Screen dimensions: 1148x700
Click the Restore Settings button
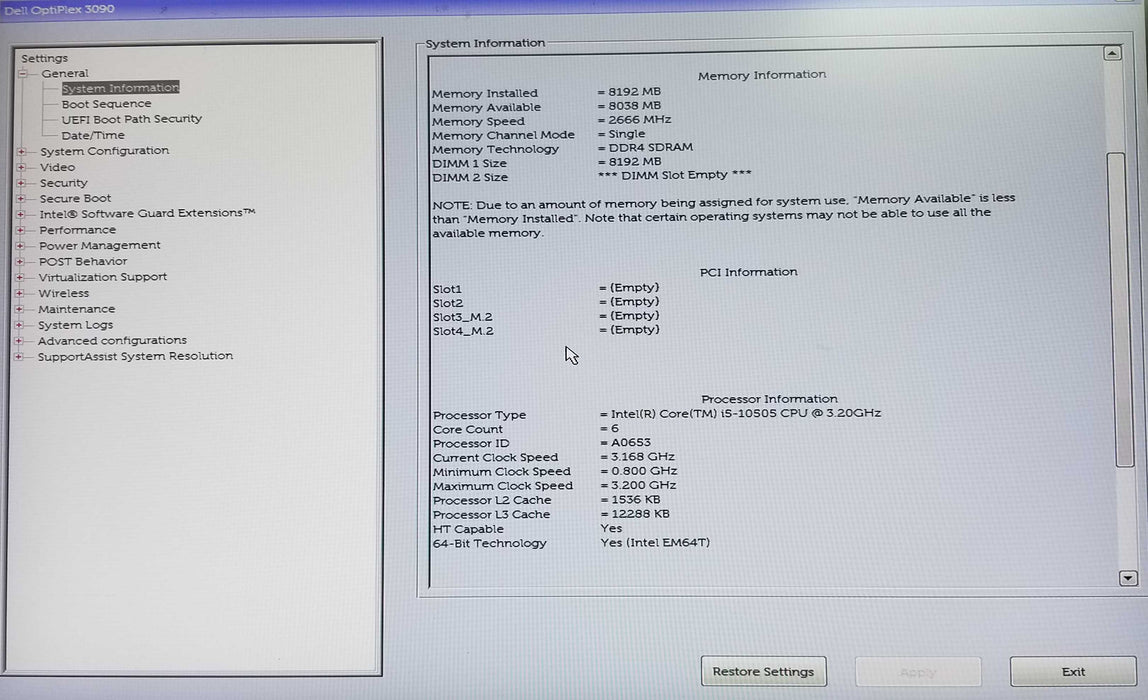[x=763, y=671]
